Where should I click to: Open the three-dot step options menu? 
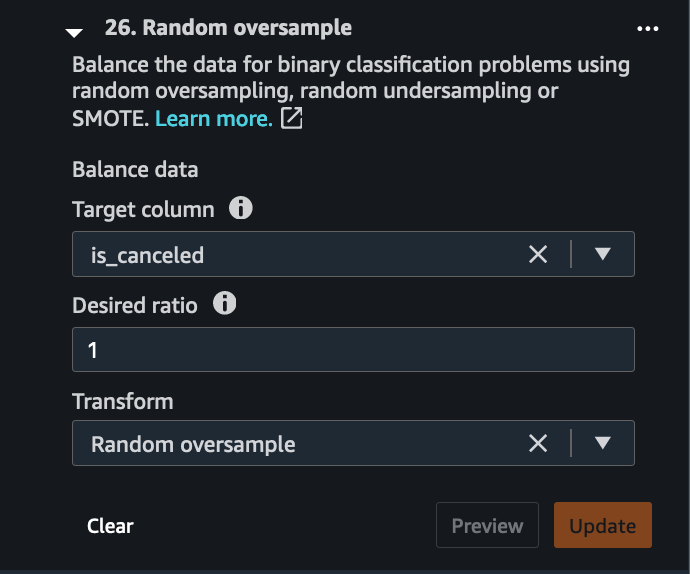648,29
